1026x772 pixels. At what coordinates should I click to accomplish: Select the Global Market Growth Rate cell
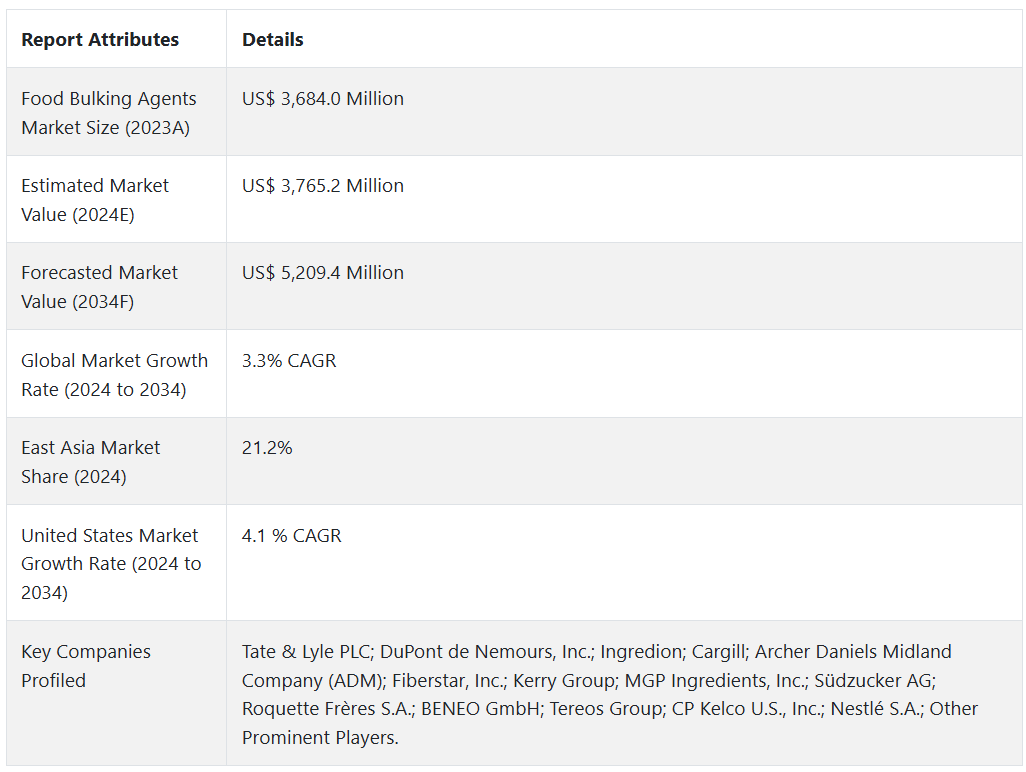point(114,375)
